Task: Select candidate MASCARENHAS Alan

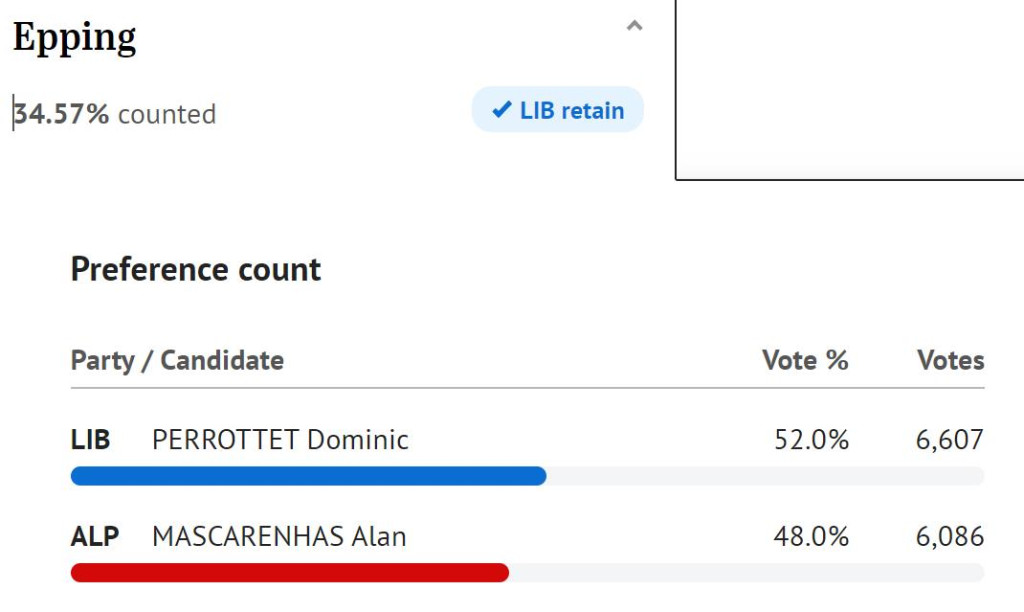Action: tap(279, 536)
